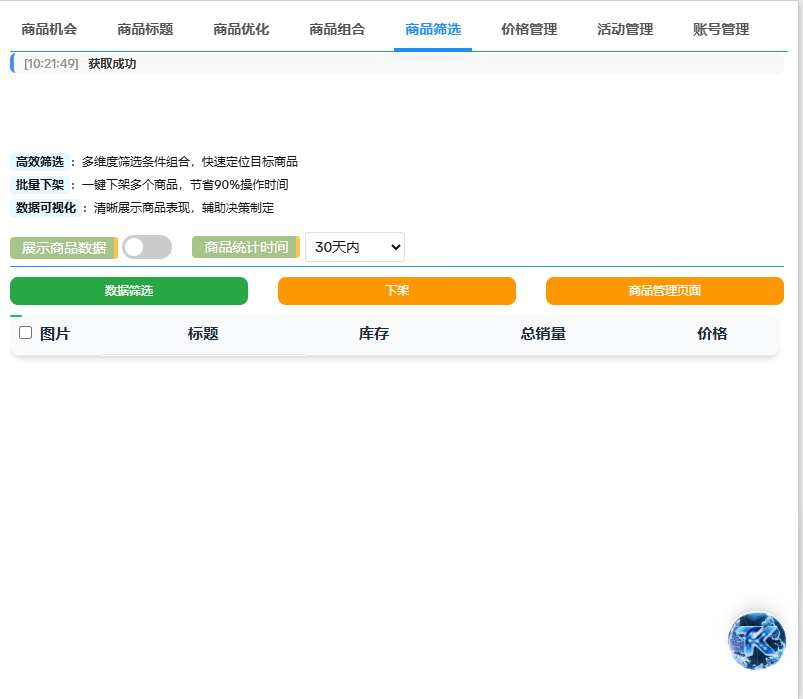This screenshot has width=803, height=699.
Task: Click the 总销量 column header
Action: [x=543, y=332]
